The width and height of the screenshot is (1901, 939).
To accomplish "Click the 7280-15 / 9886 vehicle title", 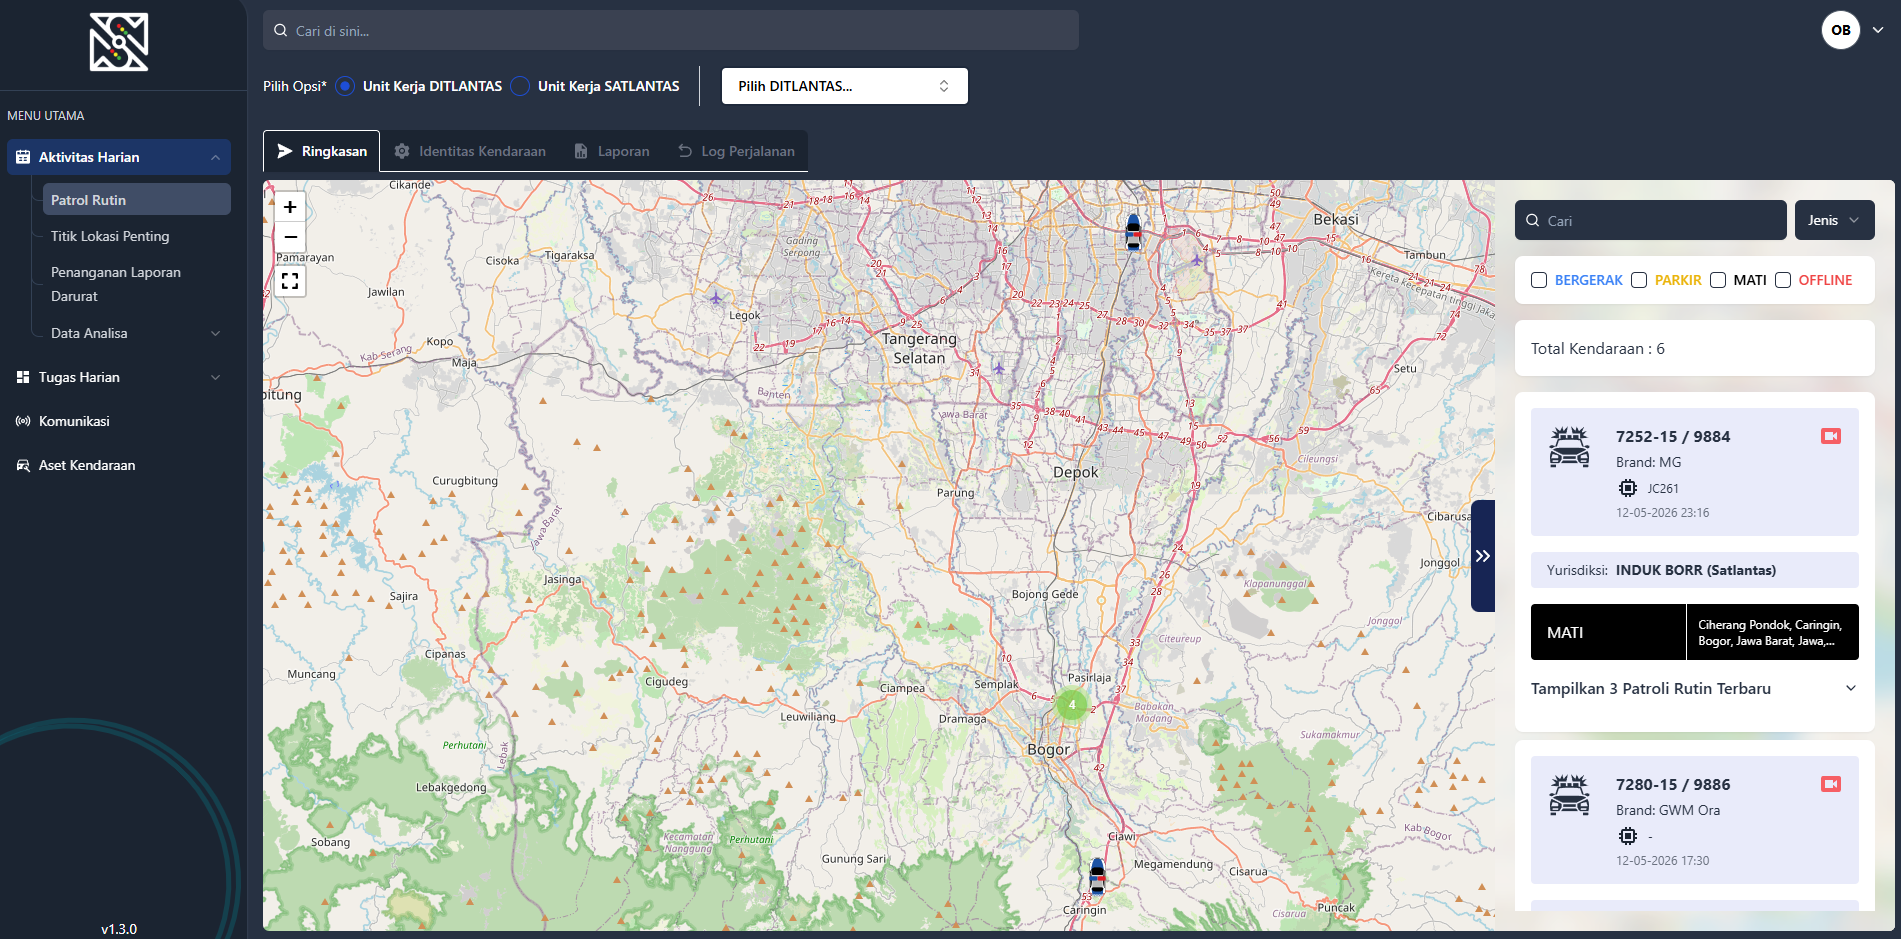I will pos(1673,784).
